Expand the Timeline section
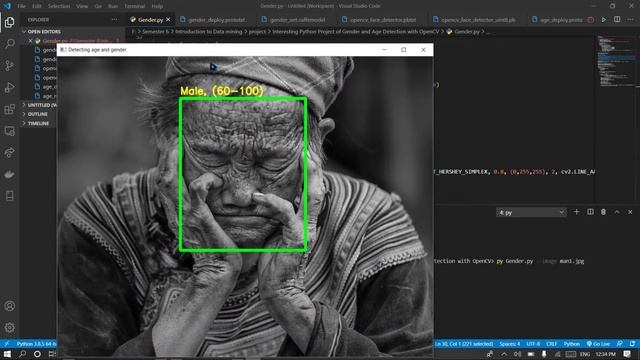The width and height of the screenshot is (640, 360). [x=38, y=123]
